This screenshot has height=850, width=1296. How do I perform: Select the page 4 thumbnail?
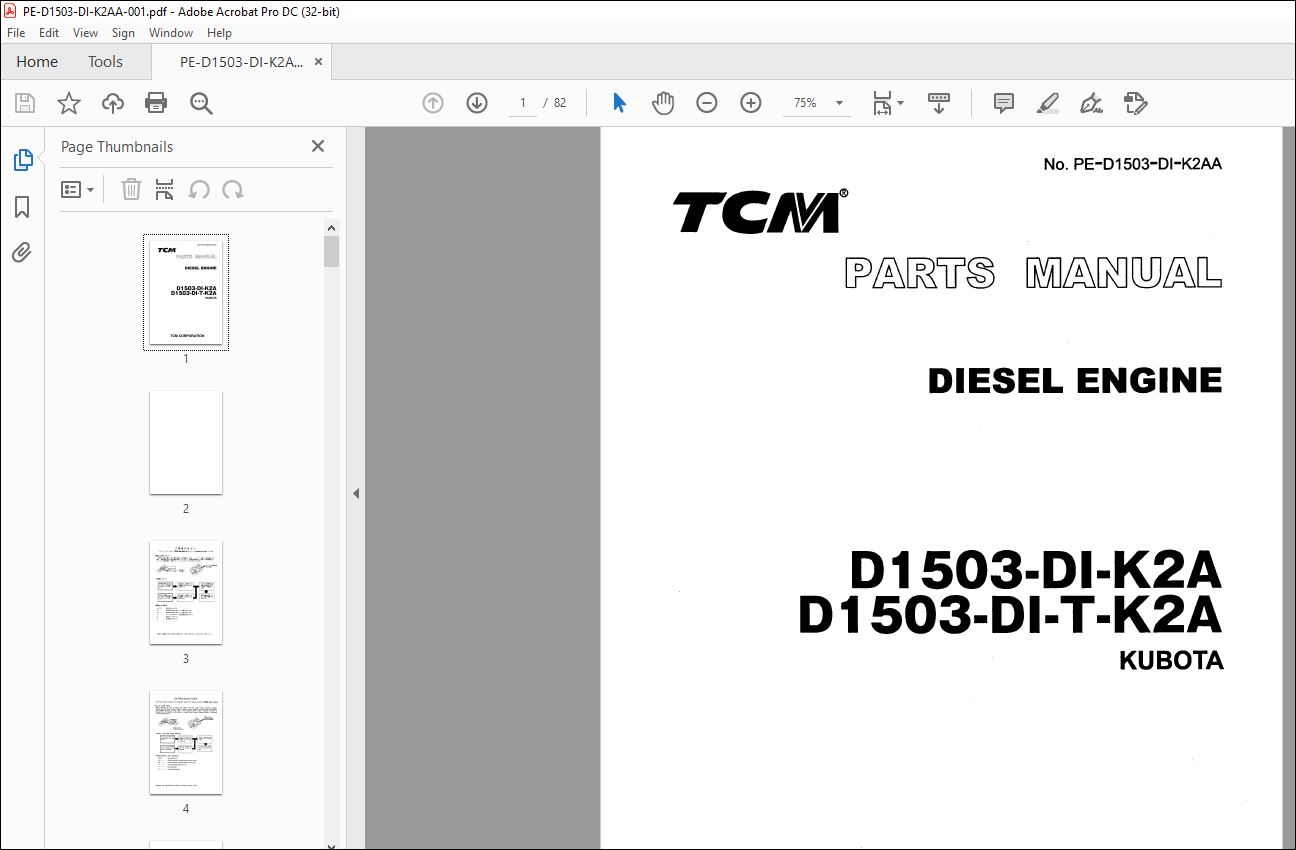(186, 742)
